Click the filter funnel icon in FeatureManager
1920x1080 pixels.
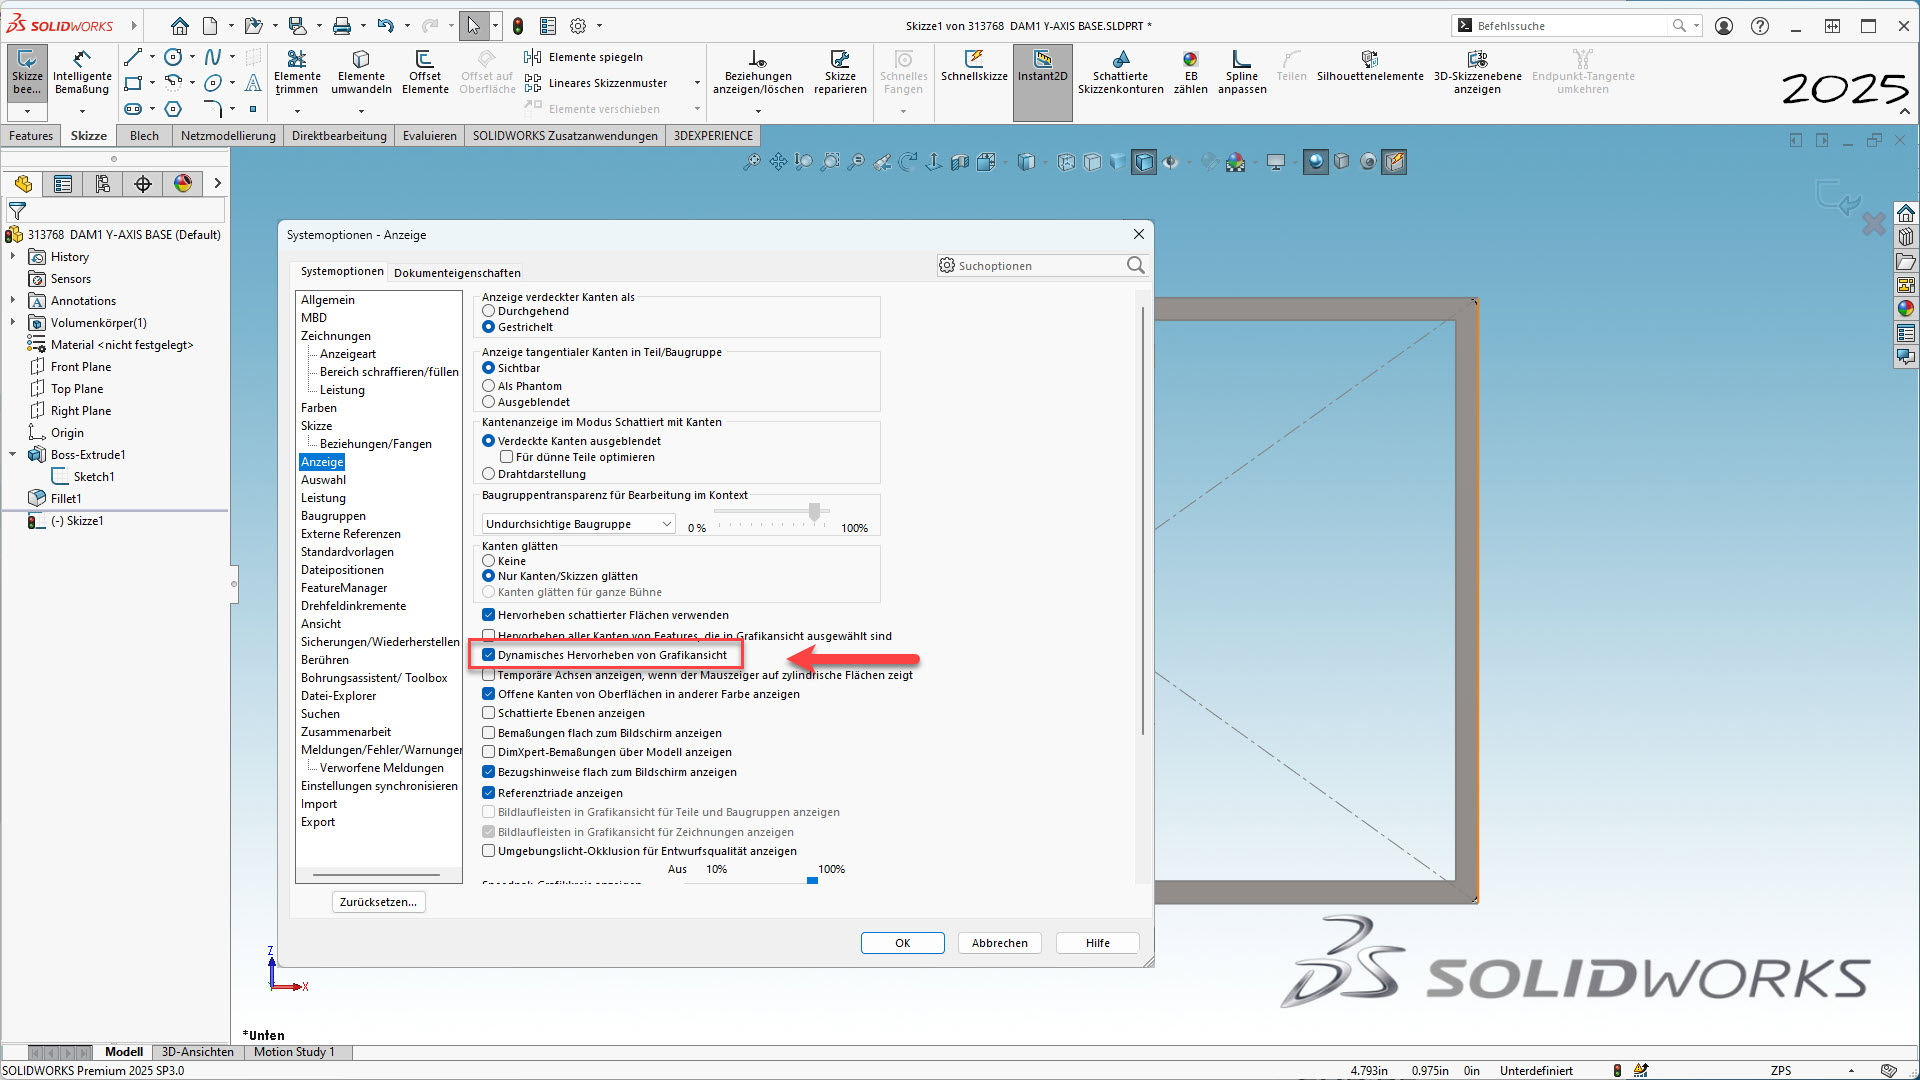[x=17, y=211]
